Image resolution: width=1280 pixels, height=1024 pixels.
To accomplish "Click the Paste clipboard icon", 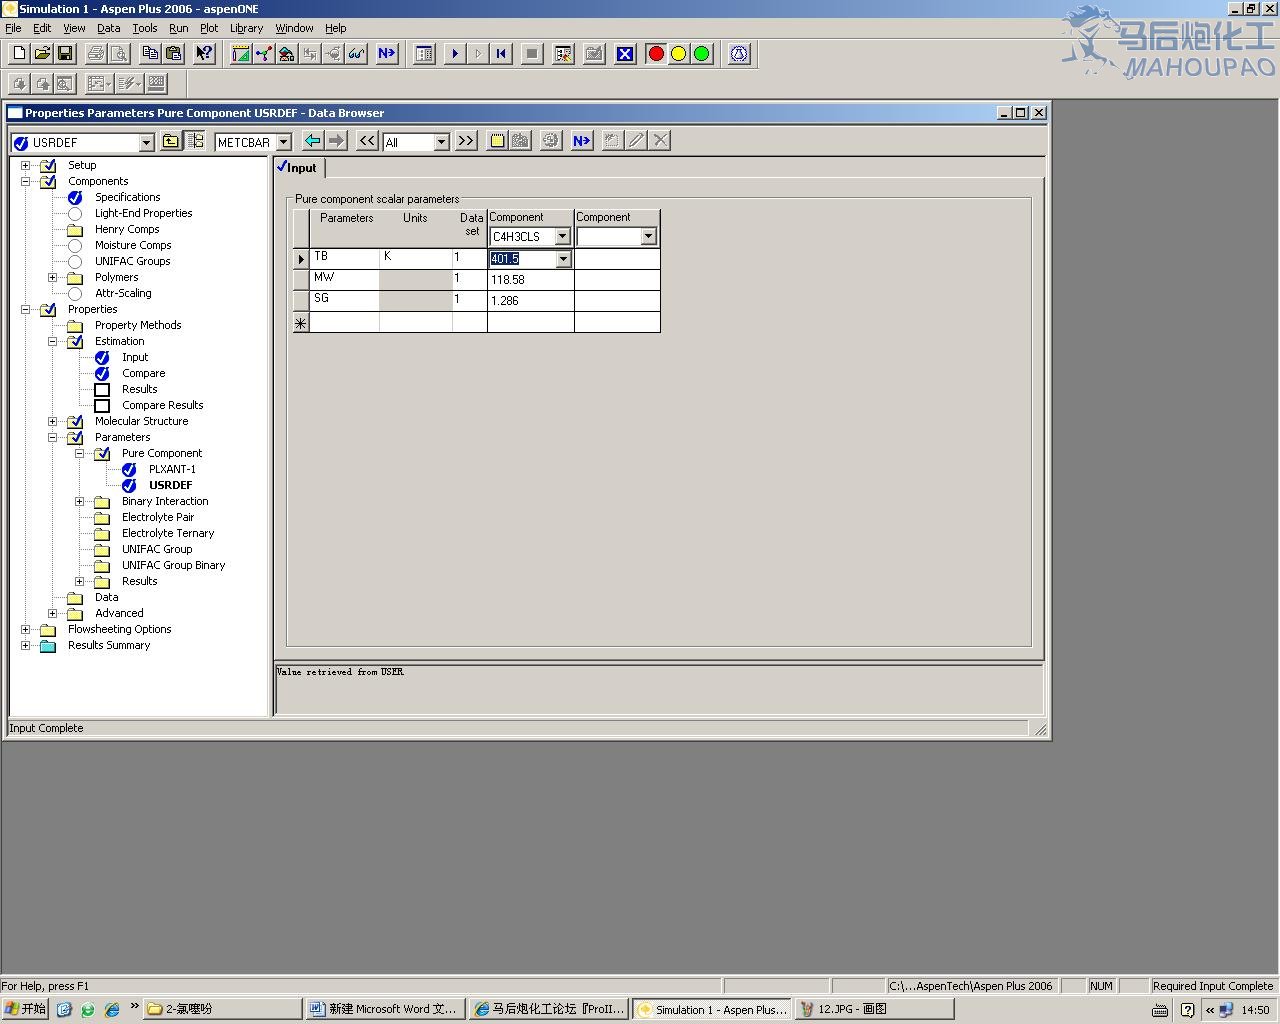I will 173,54.
